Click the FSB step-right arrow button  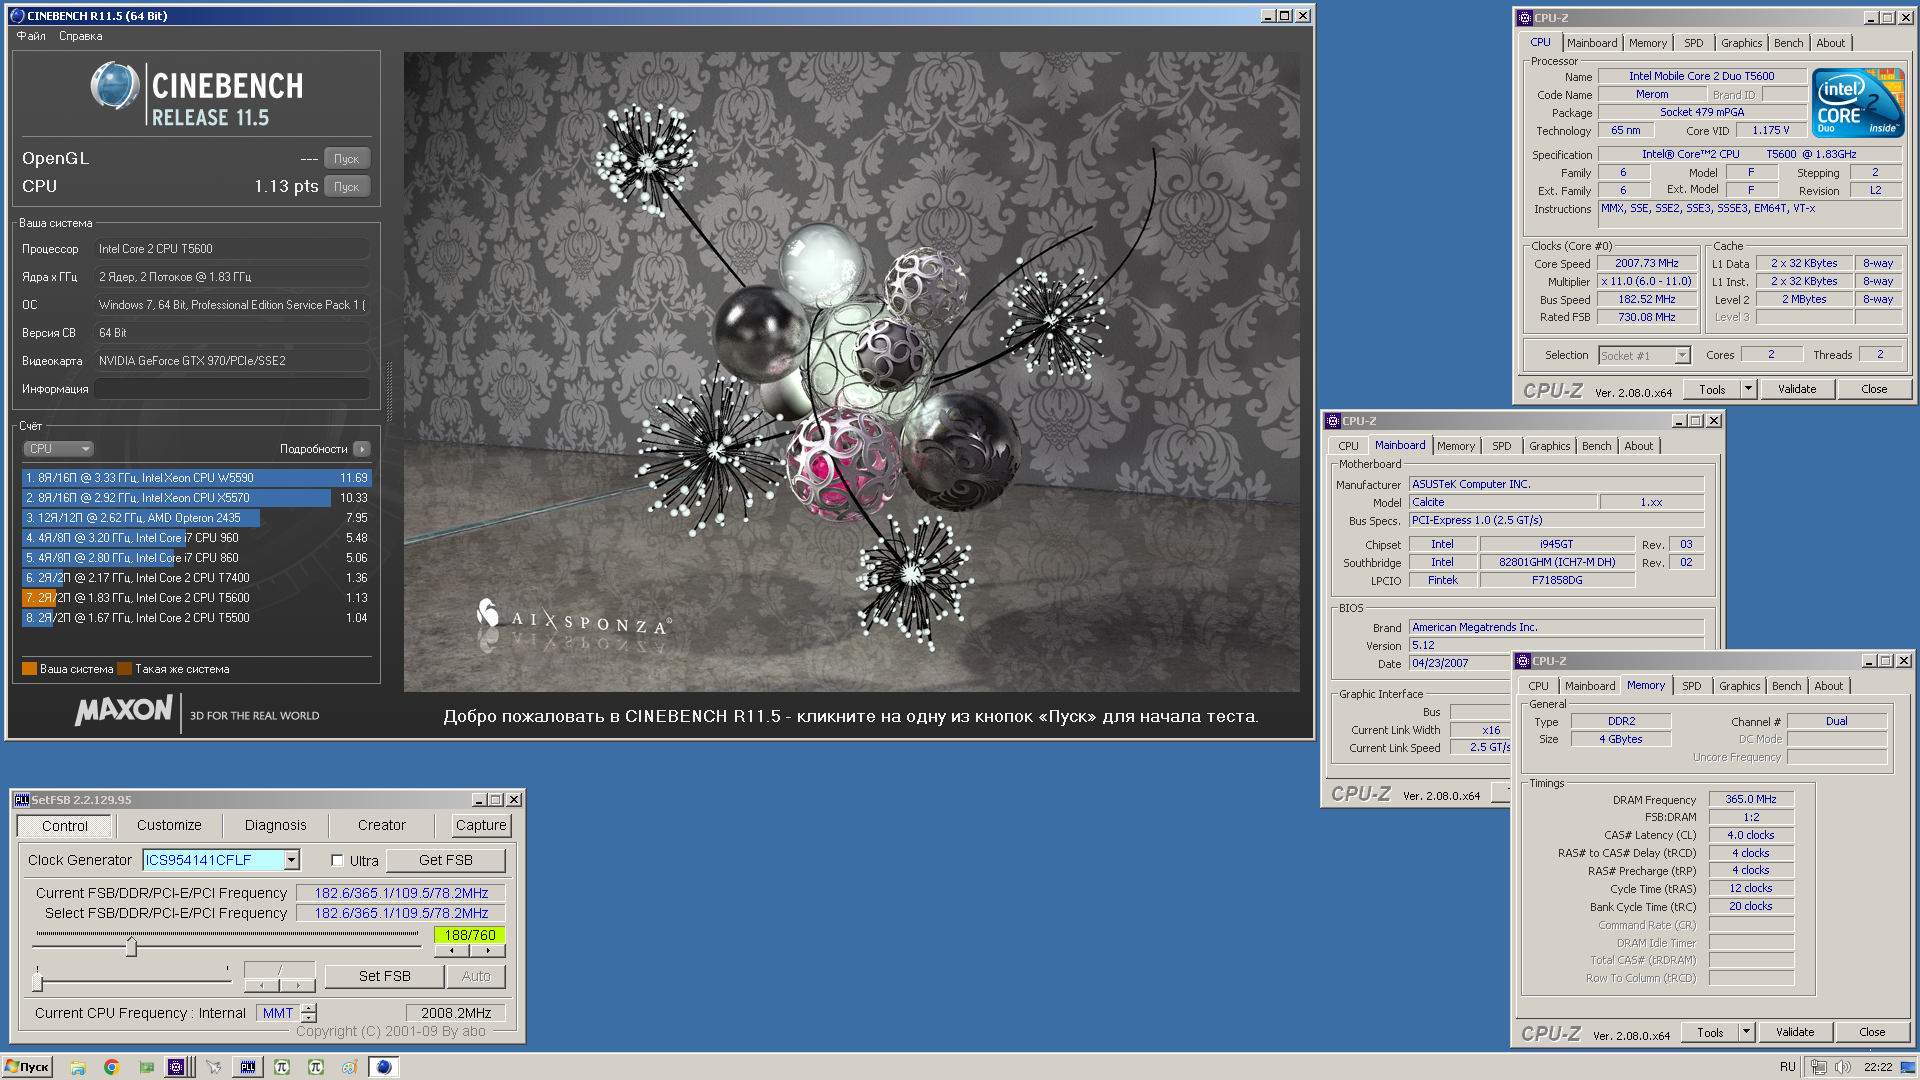488,951
